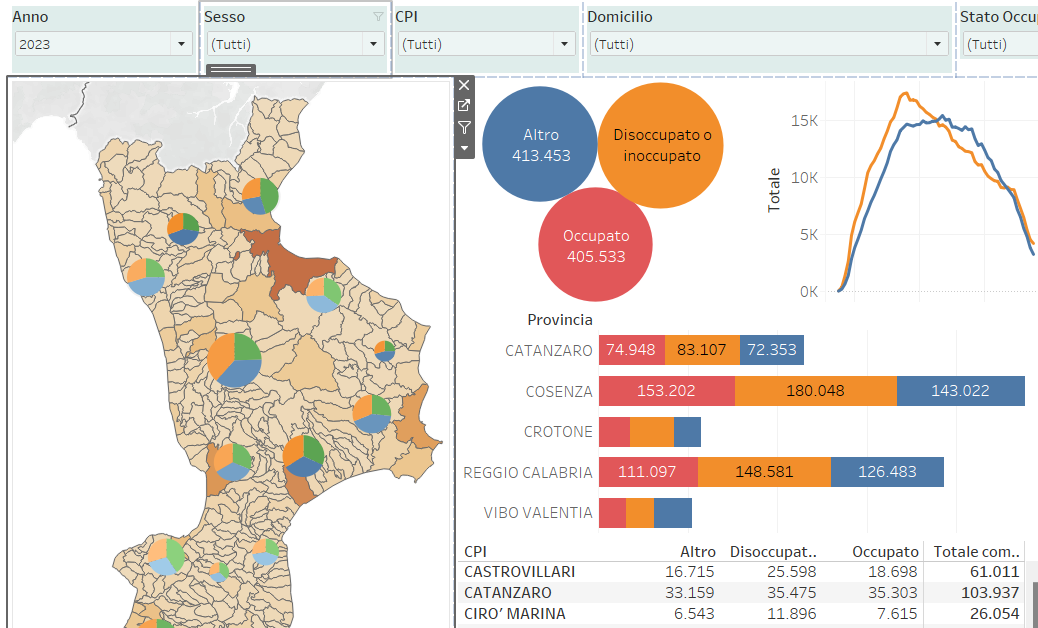Pick Reggio Calabria's red 111.097 segment
The height and width of the screenshot is (628, 1038).
[648, 472]
